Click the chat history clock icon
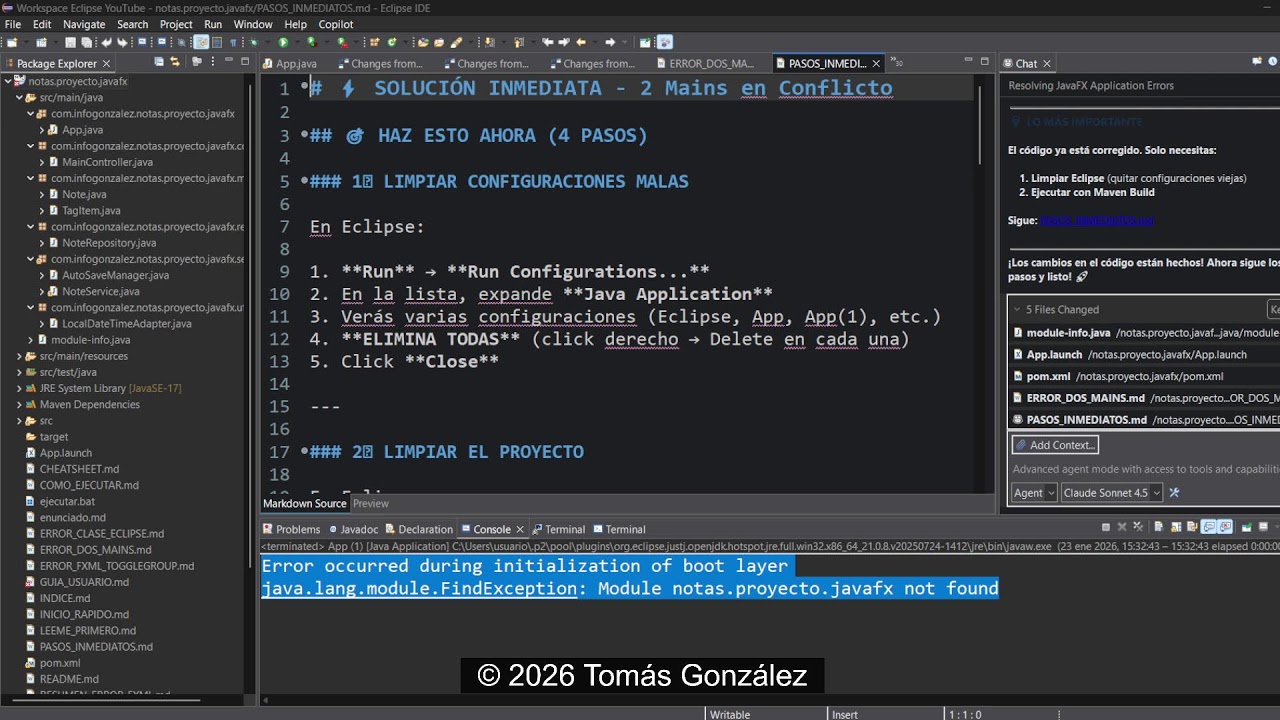Viewport: 1280px width, 720px height. point(1273,61)
